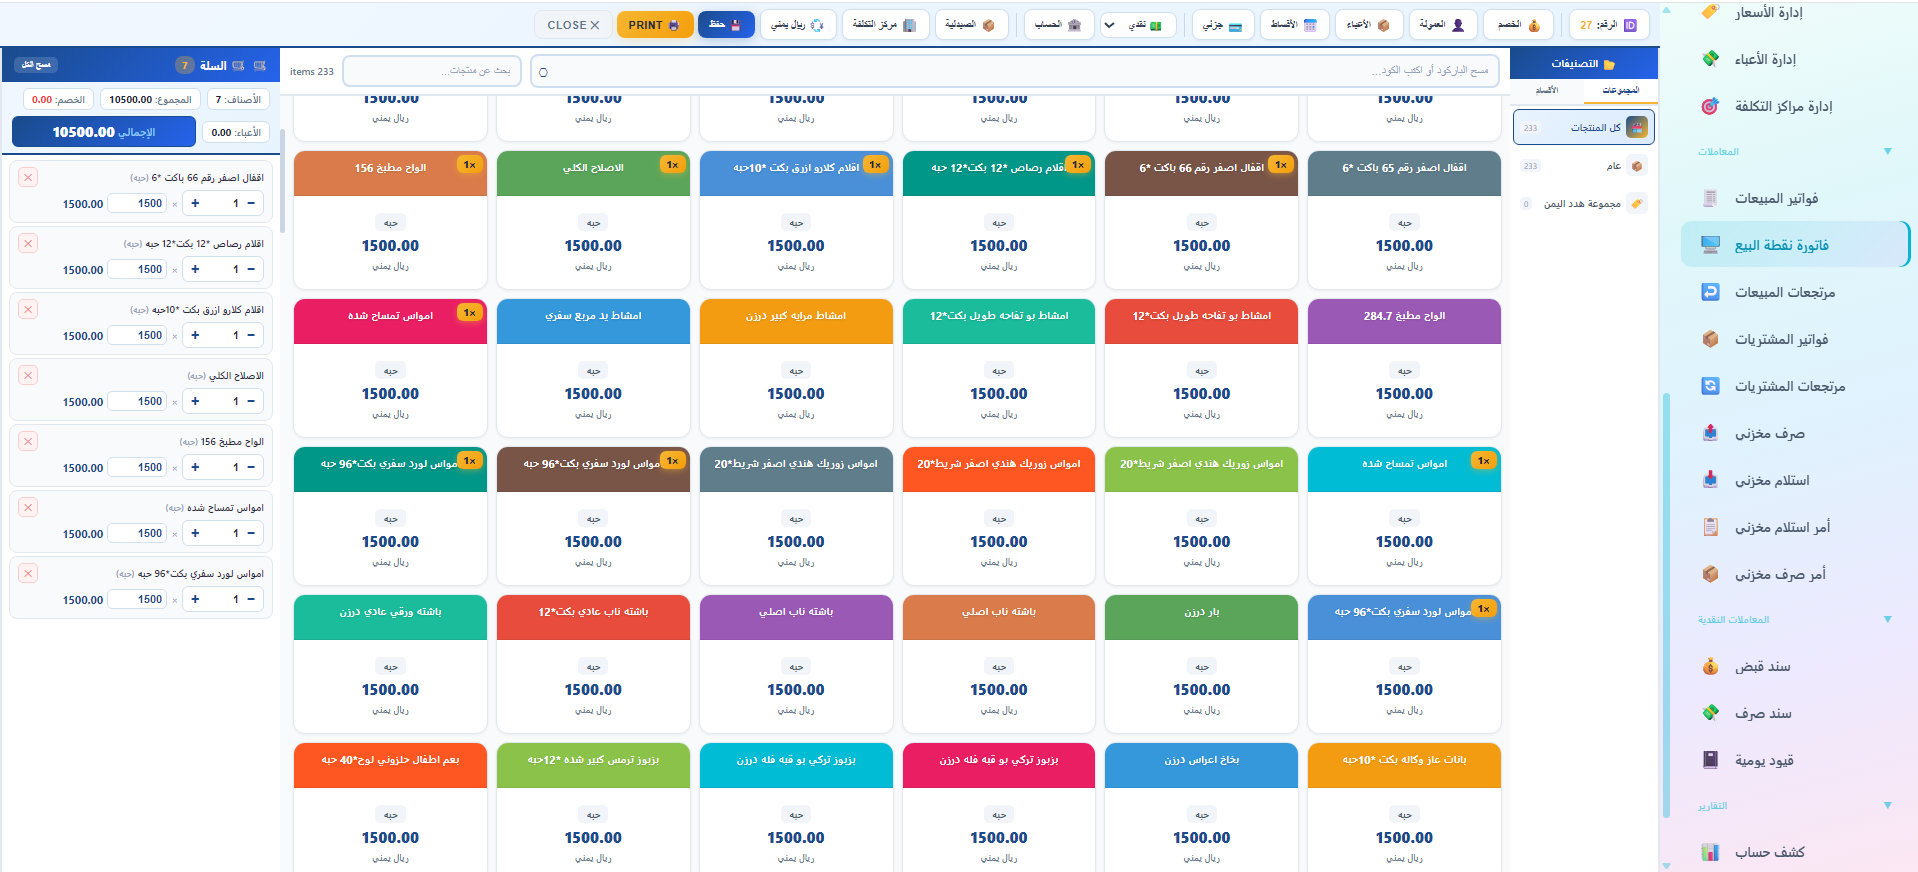Viewport: 1918px width, 872px height.
Task: Open the الخصم discount option in toolbar
Action: tap(1518, 25)
